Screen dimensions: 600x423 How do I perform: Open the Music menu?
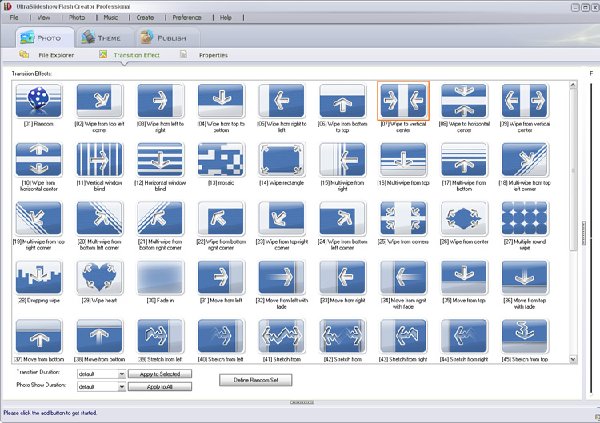[x=111, y=18]
